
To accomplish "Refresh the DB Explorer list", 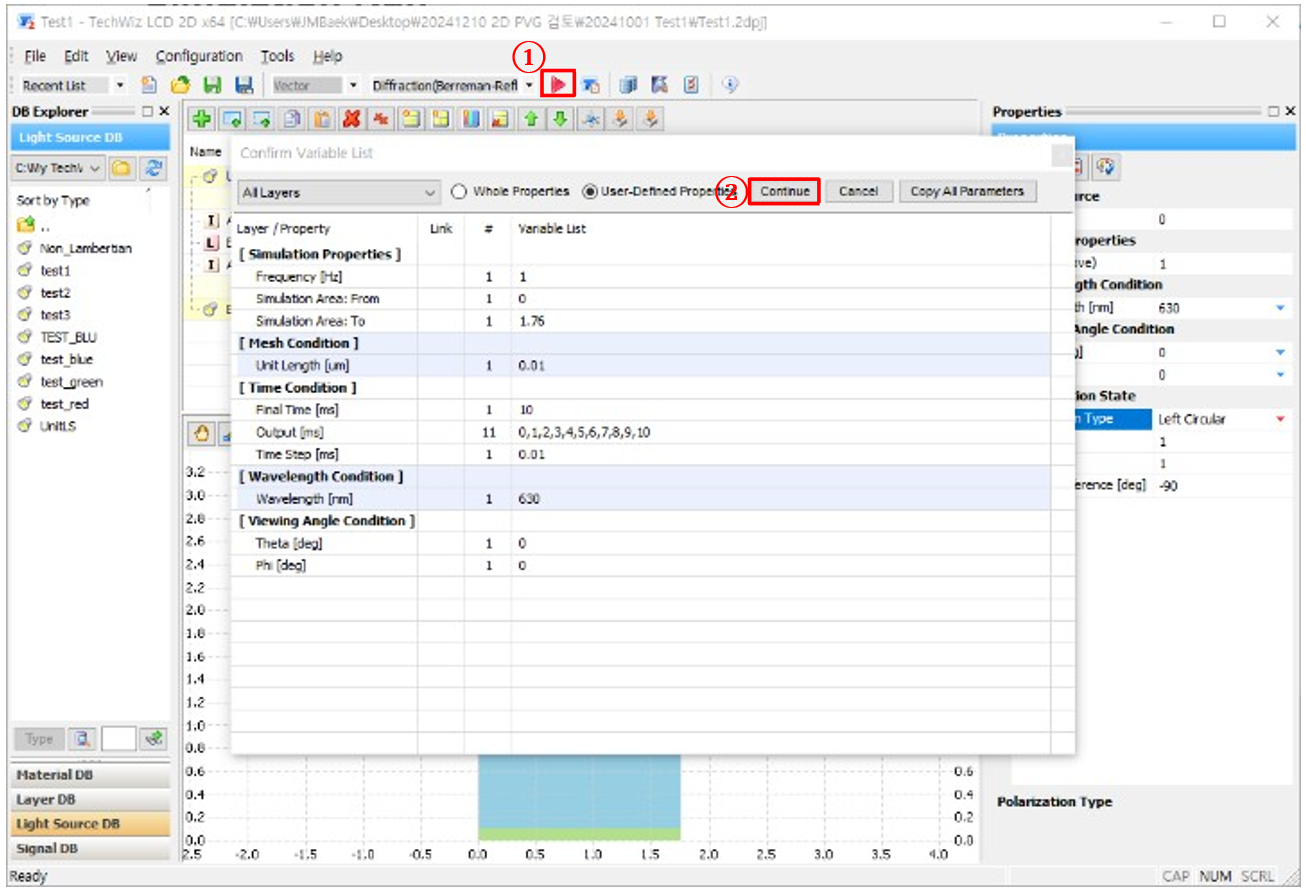I will coord(153,168).
